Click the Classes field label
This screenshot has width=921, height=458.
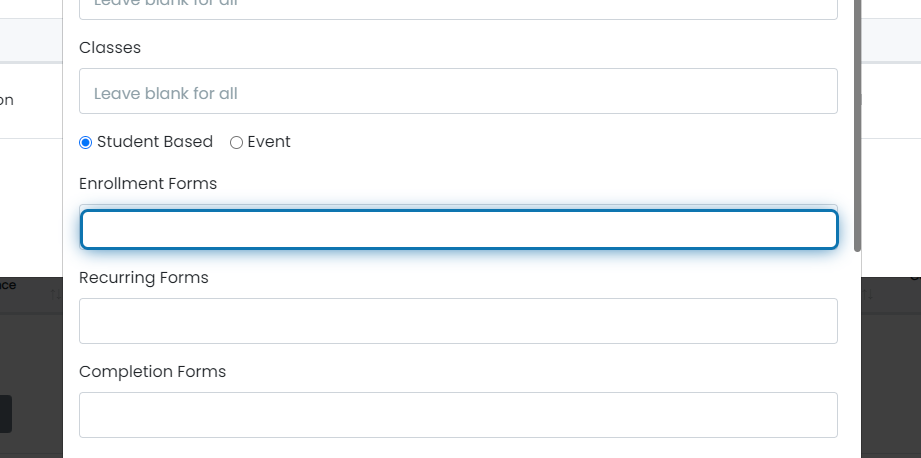coord(110,48)
